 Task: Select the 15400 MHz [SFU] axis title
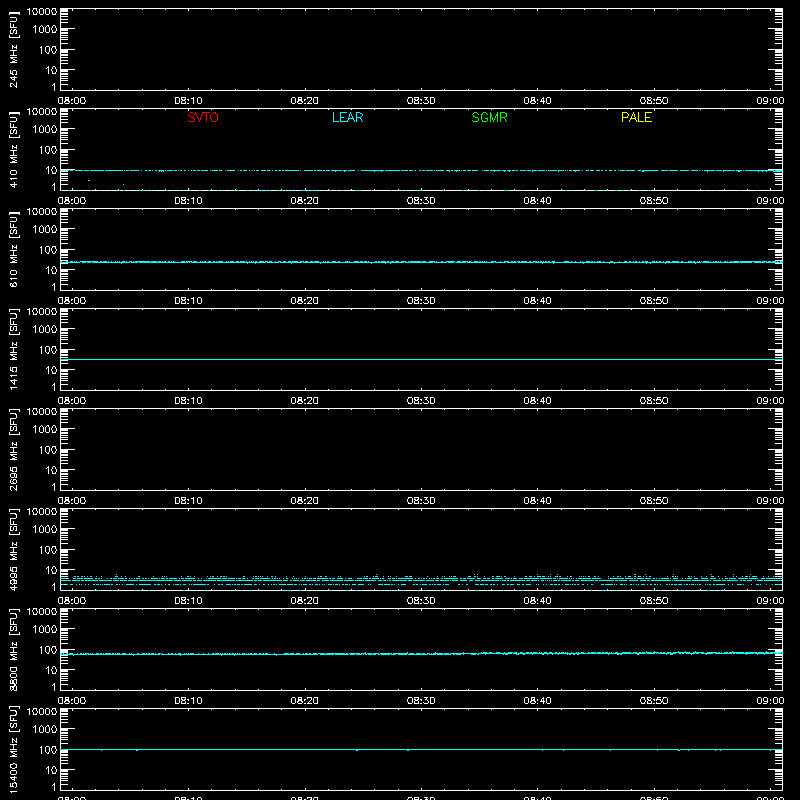coord(13,749)
